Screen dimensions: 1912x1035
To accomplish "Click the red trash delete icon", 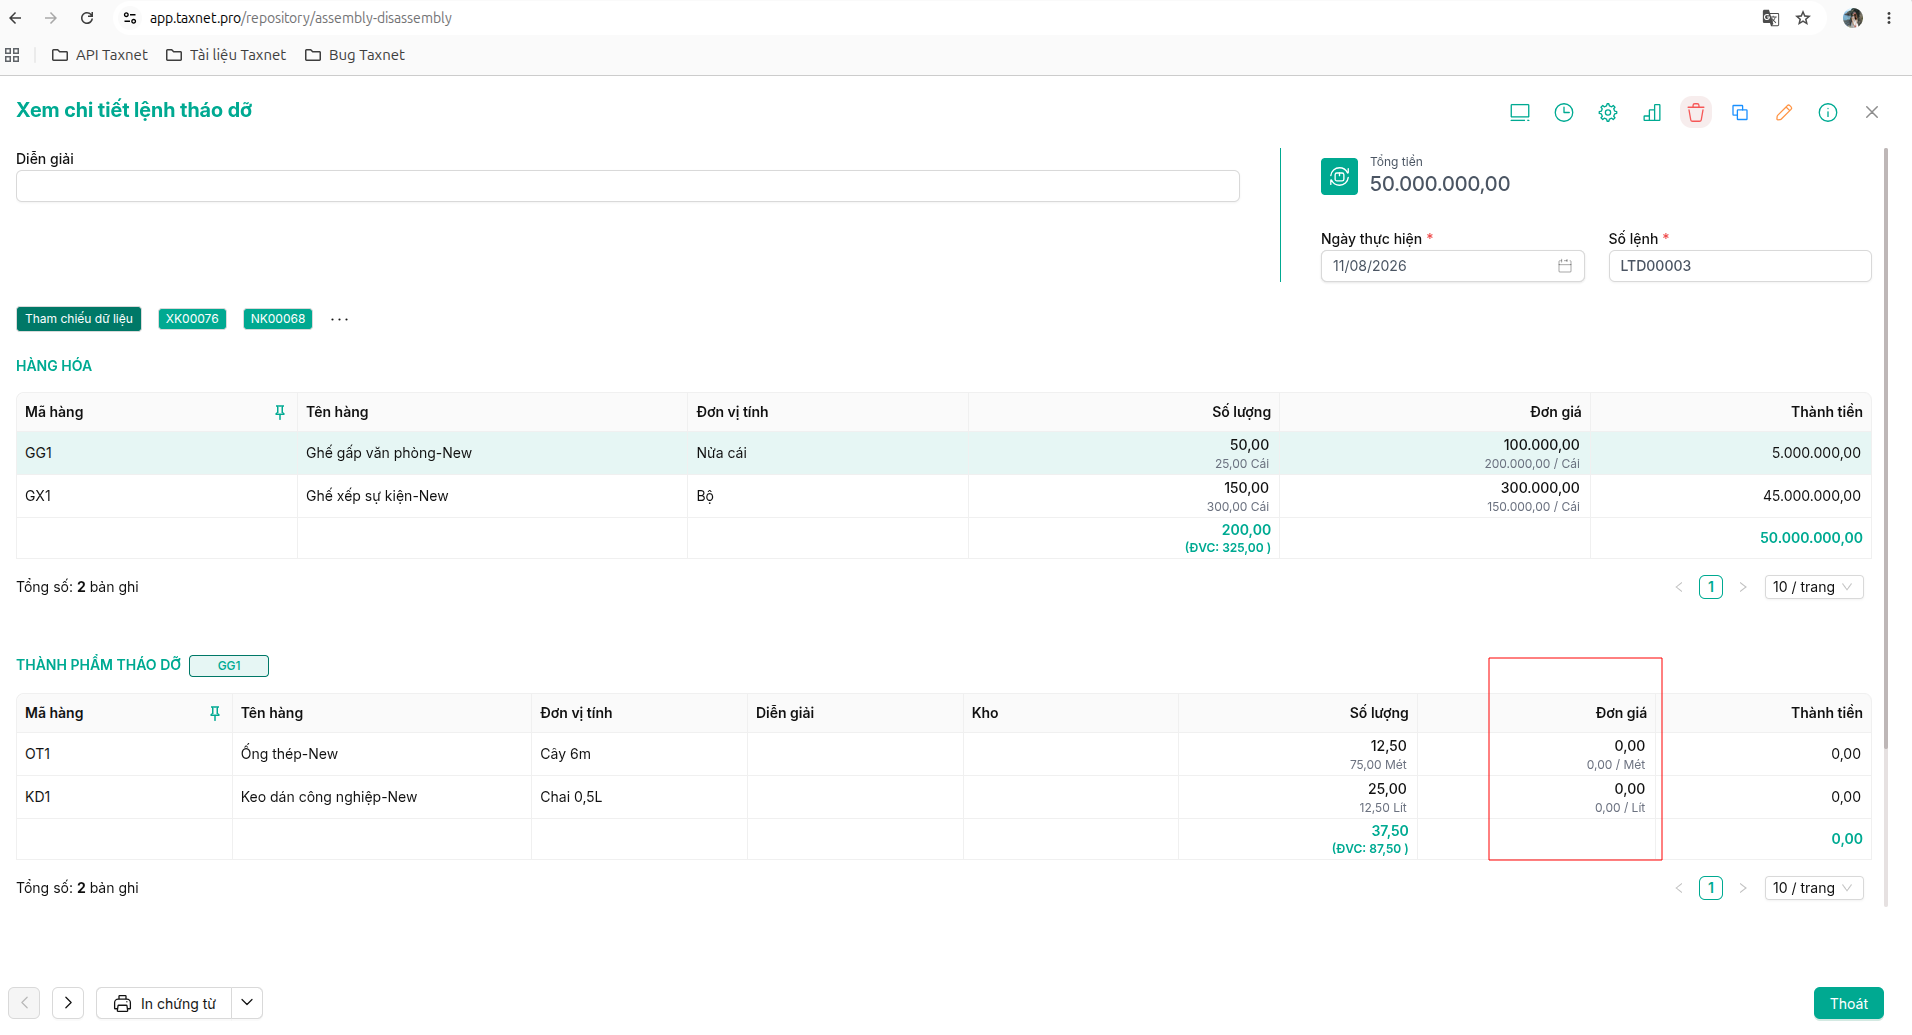I will [x=1696, y=112].
